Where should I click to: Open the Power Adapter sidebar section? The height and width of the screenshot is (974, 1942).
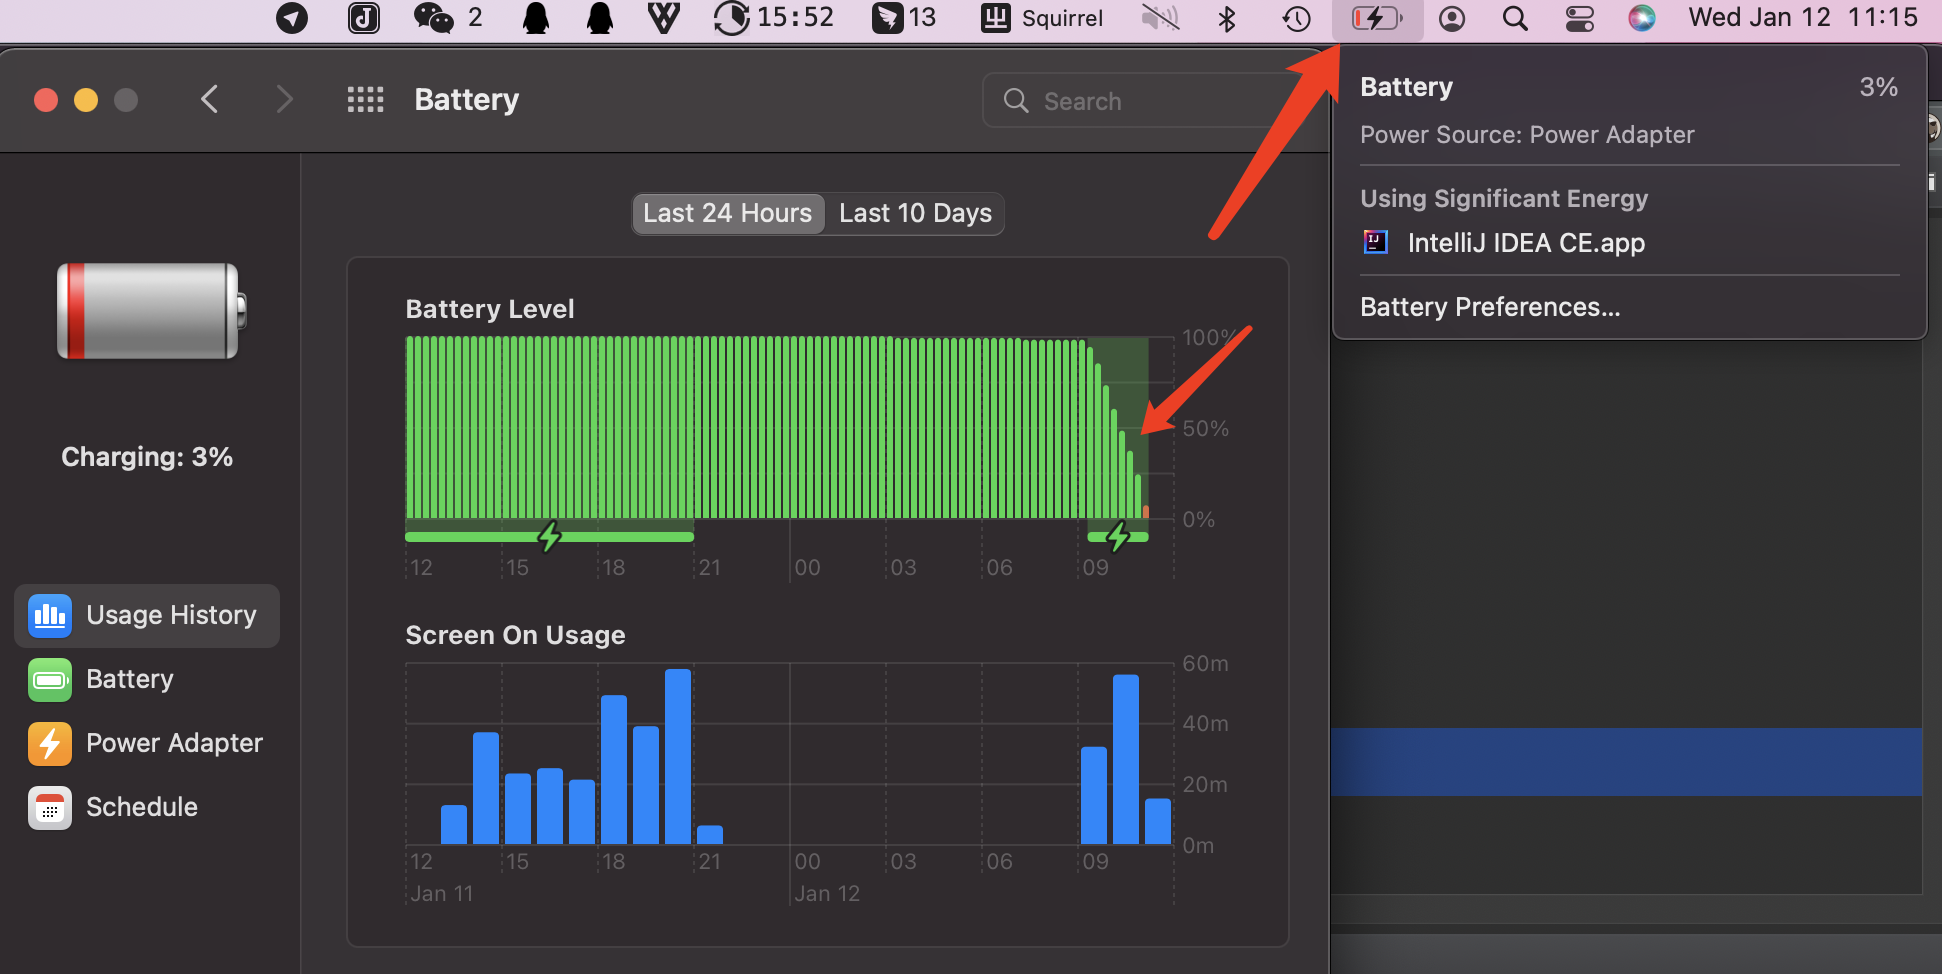point(147,743)
